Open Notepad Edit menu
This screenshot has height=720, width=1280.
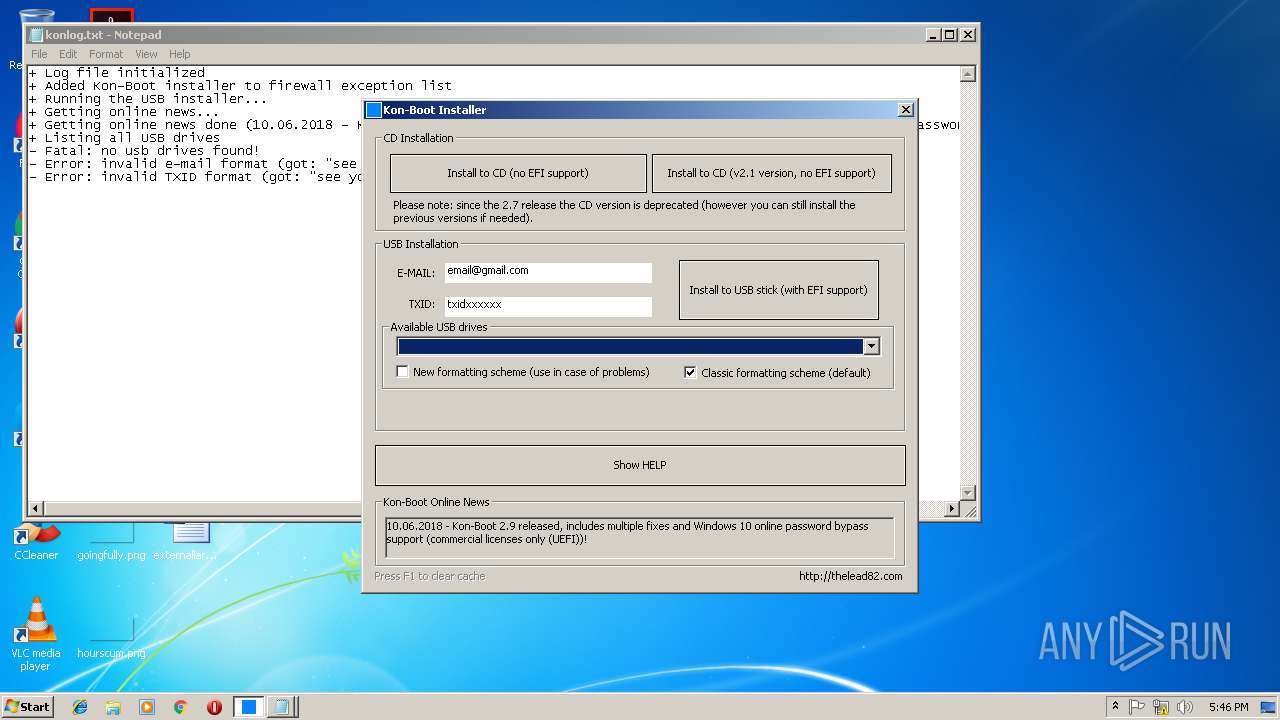coord(68,54)
